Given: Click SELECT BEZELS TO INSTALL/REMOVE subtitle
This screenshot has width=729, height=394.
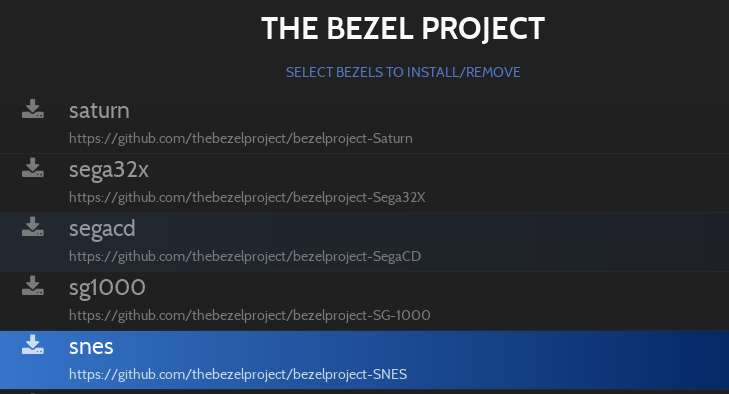Looking at the screenshot, I should [403, 73].
